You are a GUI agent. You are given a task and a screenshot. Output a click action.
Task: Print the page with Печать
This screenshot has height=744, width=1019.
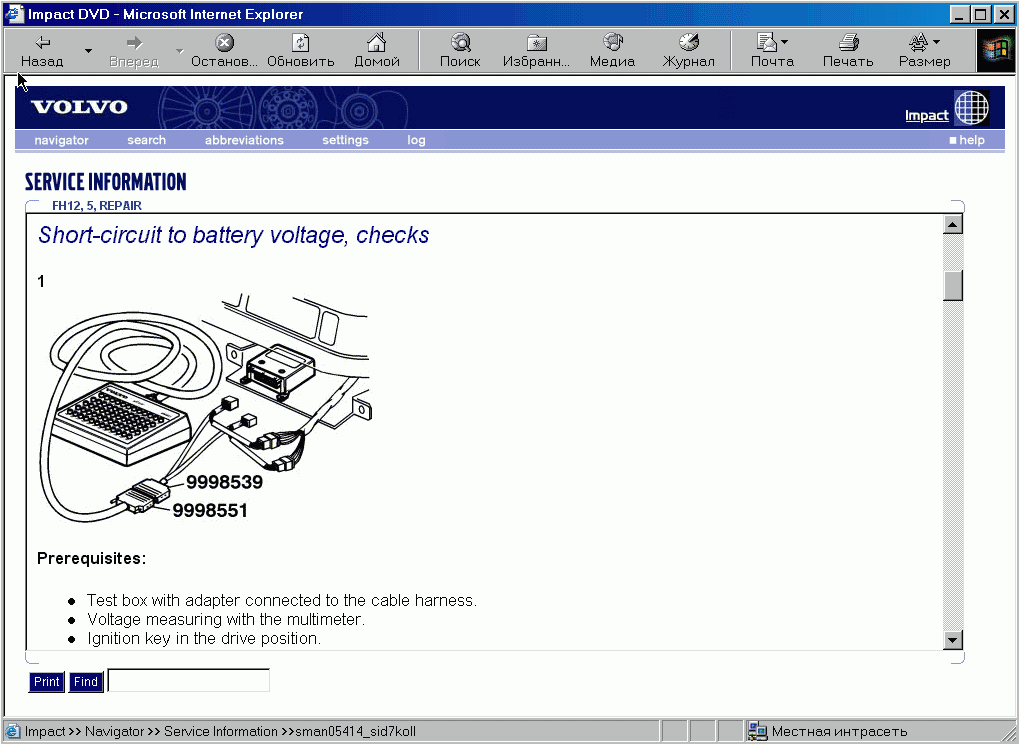(x=848, y=51)
